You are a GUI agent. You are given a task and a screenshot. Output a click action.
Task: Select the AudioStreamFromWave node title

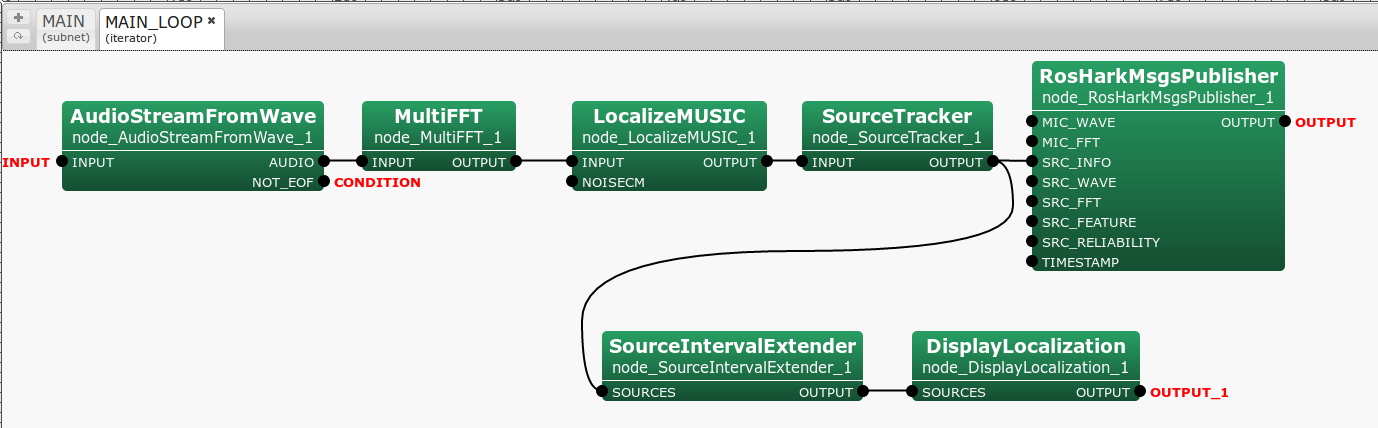click(x=193, y=116)
